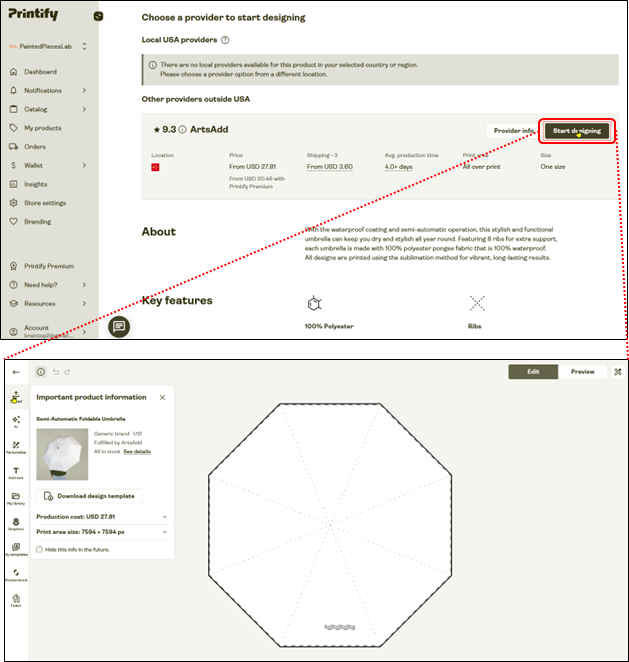This screenshot has width=629, height=662.
Task: Expand the Notifications menu chevron
Action: [x=84, y=90]
